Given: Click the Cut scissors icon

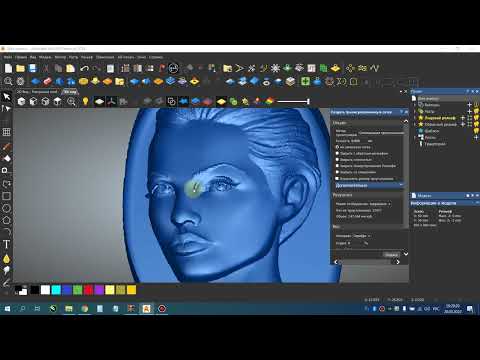Looking at the screenshot, I should (46, 68).
